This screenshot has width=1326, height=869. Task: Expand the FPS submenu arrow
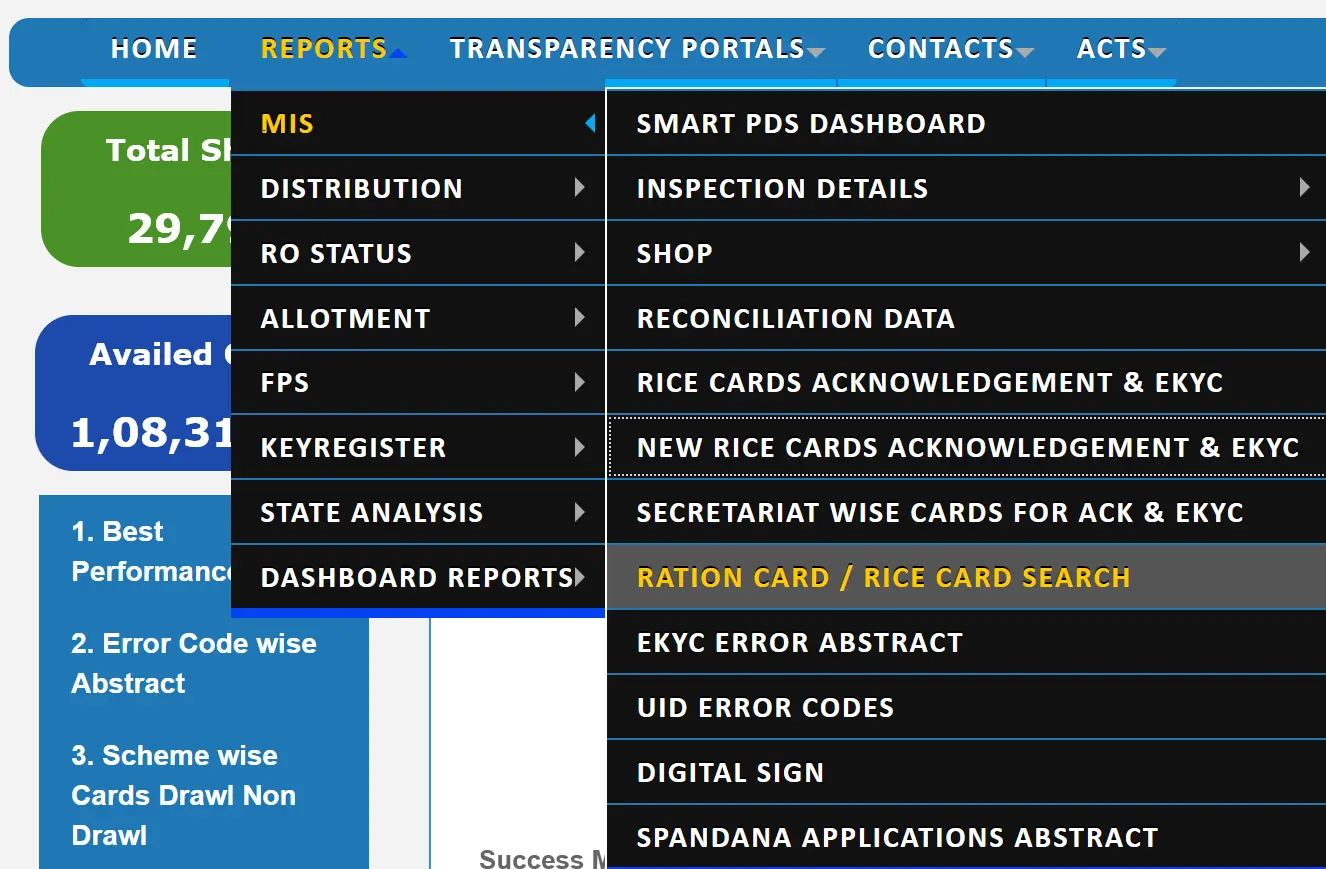click(580, 382)
